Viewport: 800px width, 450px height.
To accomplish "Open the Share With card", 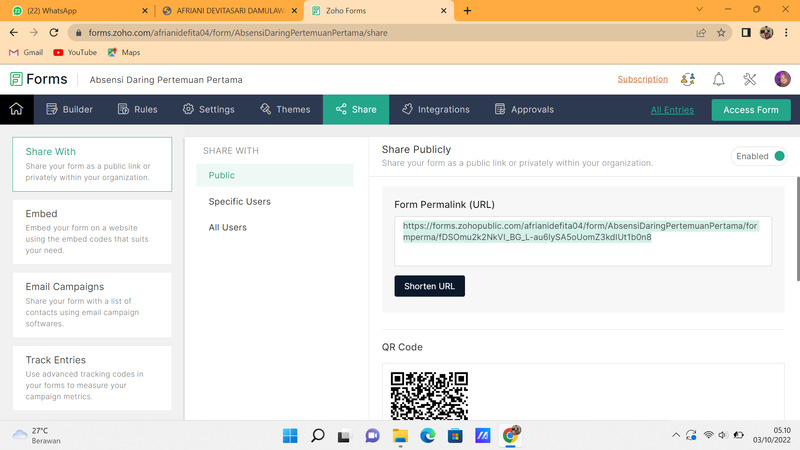I will click(92, 164).
